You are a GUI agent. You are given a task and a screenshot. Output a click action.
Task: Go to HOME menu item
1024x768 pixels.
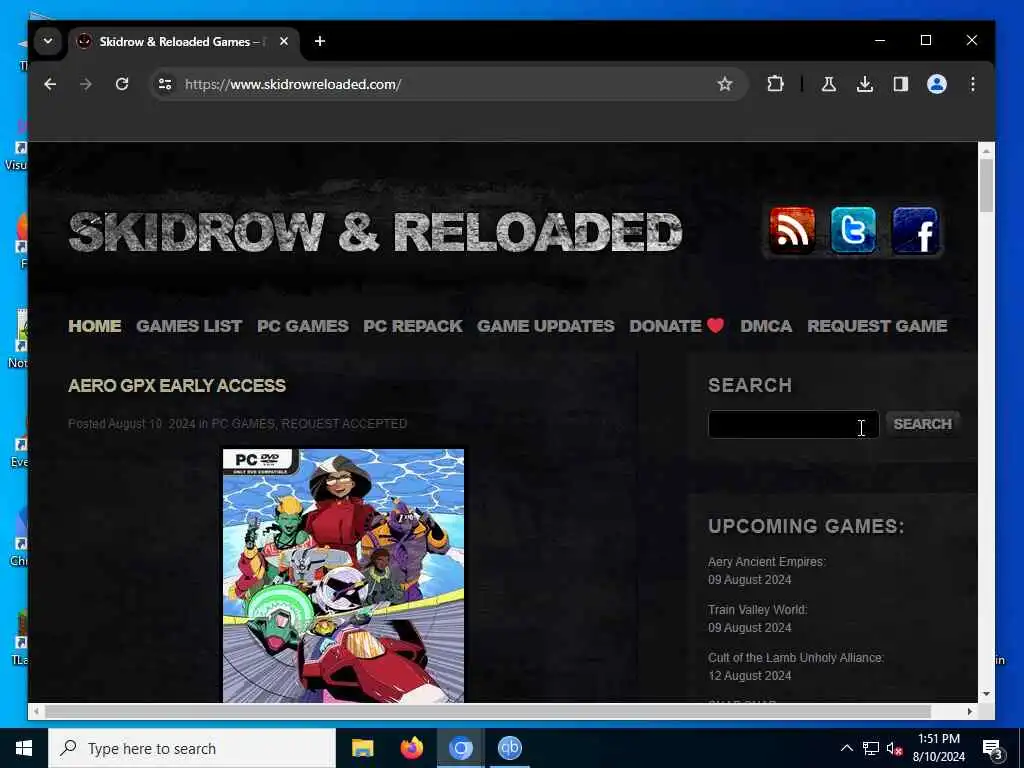pyautogui.click(x=95, y=326)
